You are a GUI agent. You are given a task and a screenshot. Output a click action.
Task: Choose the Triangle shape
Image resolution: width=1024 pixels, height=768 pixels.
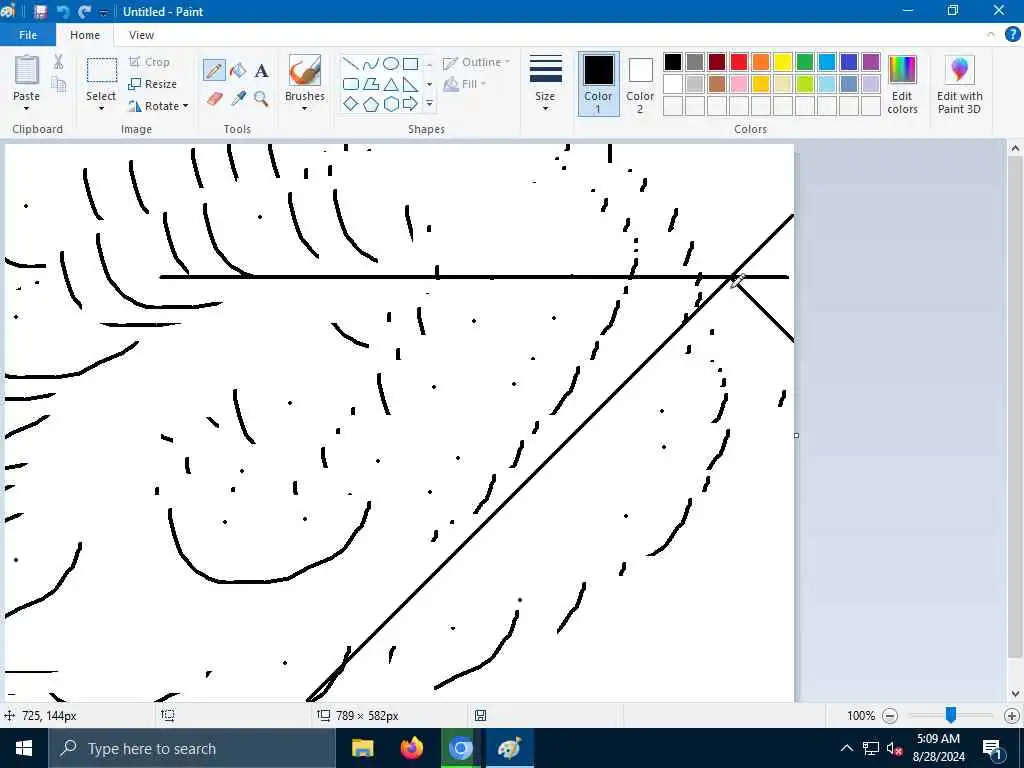[391, 84]
